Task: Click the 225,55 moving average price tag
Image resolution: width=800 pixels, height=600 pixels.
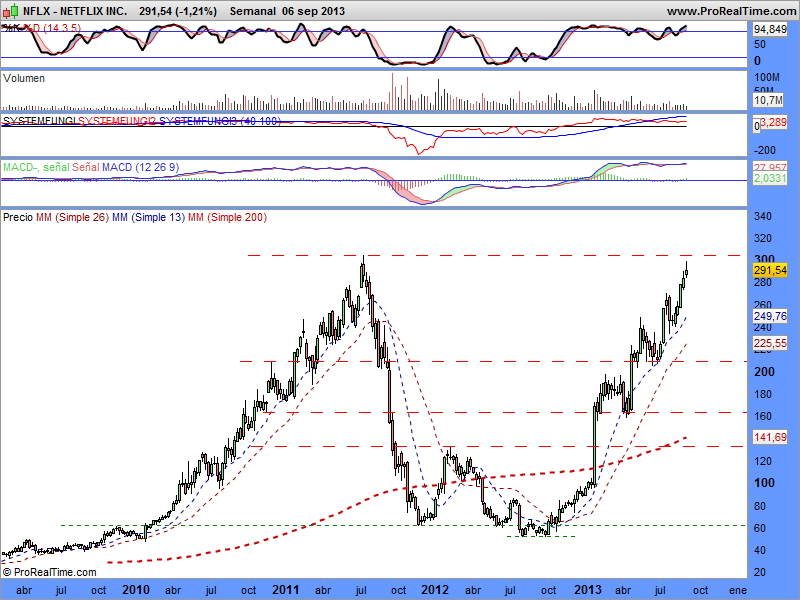Action: [x=770, y=343]
